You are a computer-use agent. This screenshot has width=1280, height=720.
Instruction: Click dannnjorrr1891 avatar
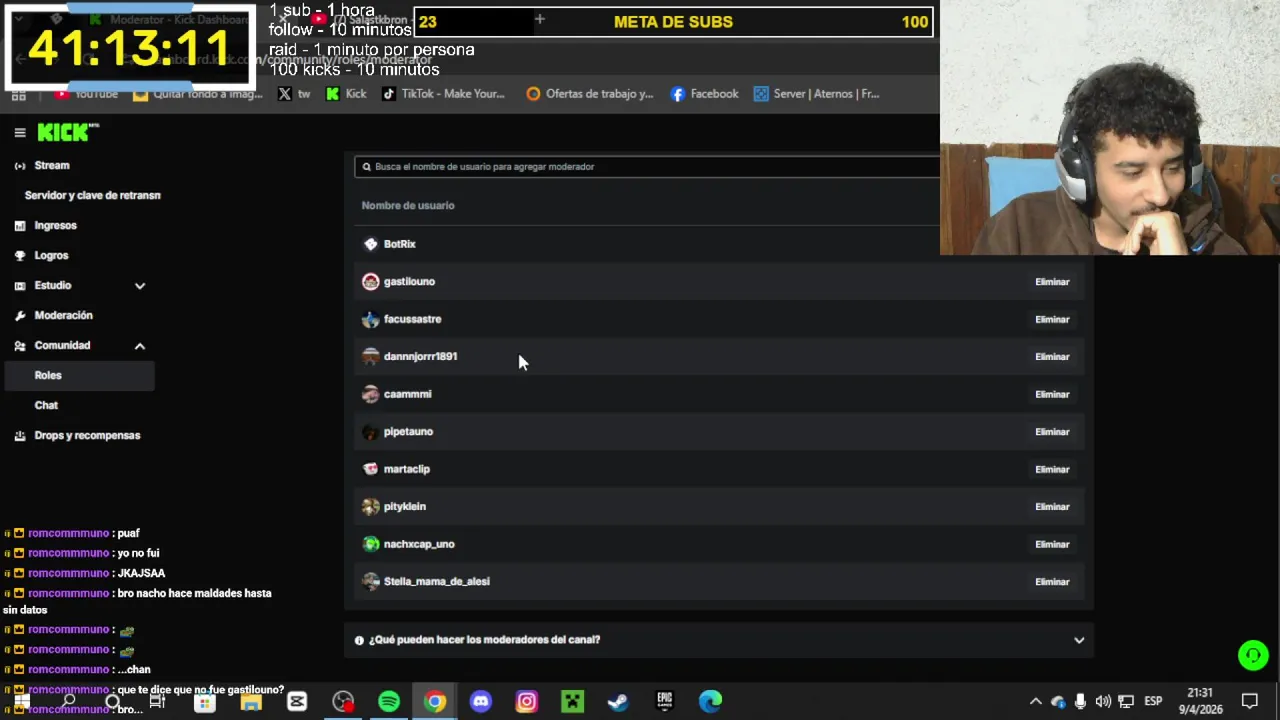[x=371, y=357]
